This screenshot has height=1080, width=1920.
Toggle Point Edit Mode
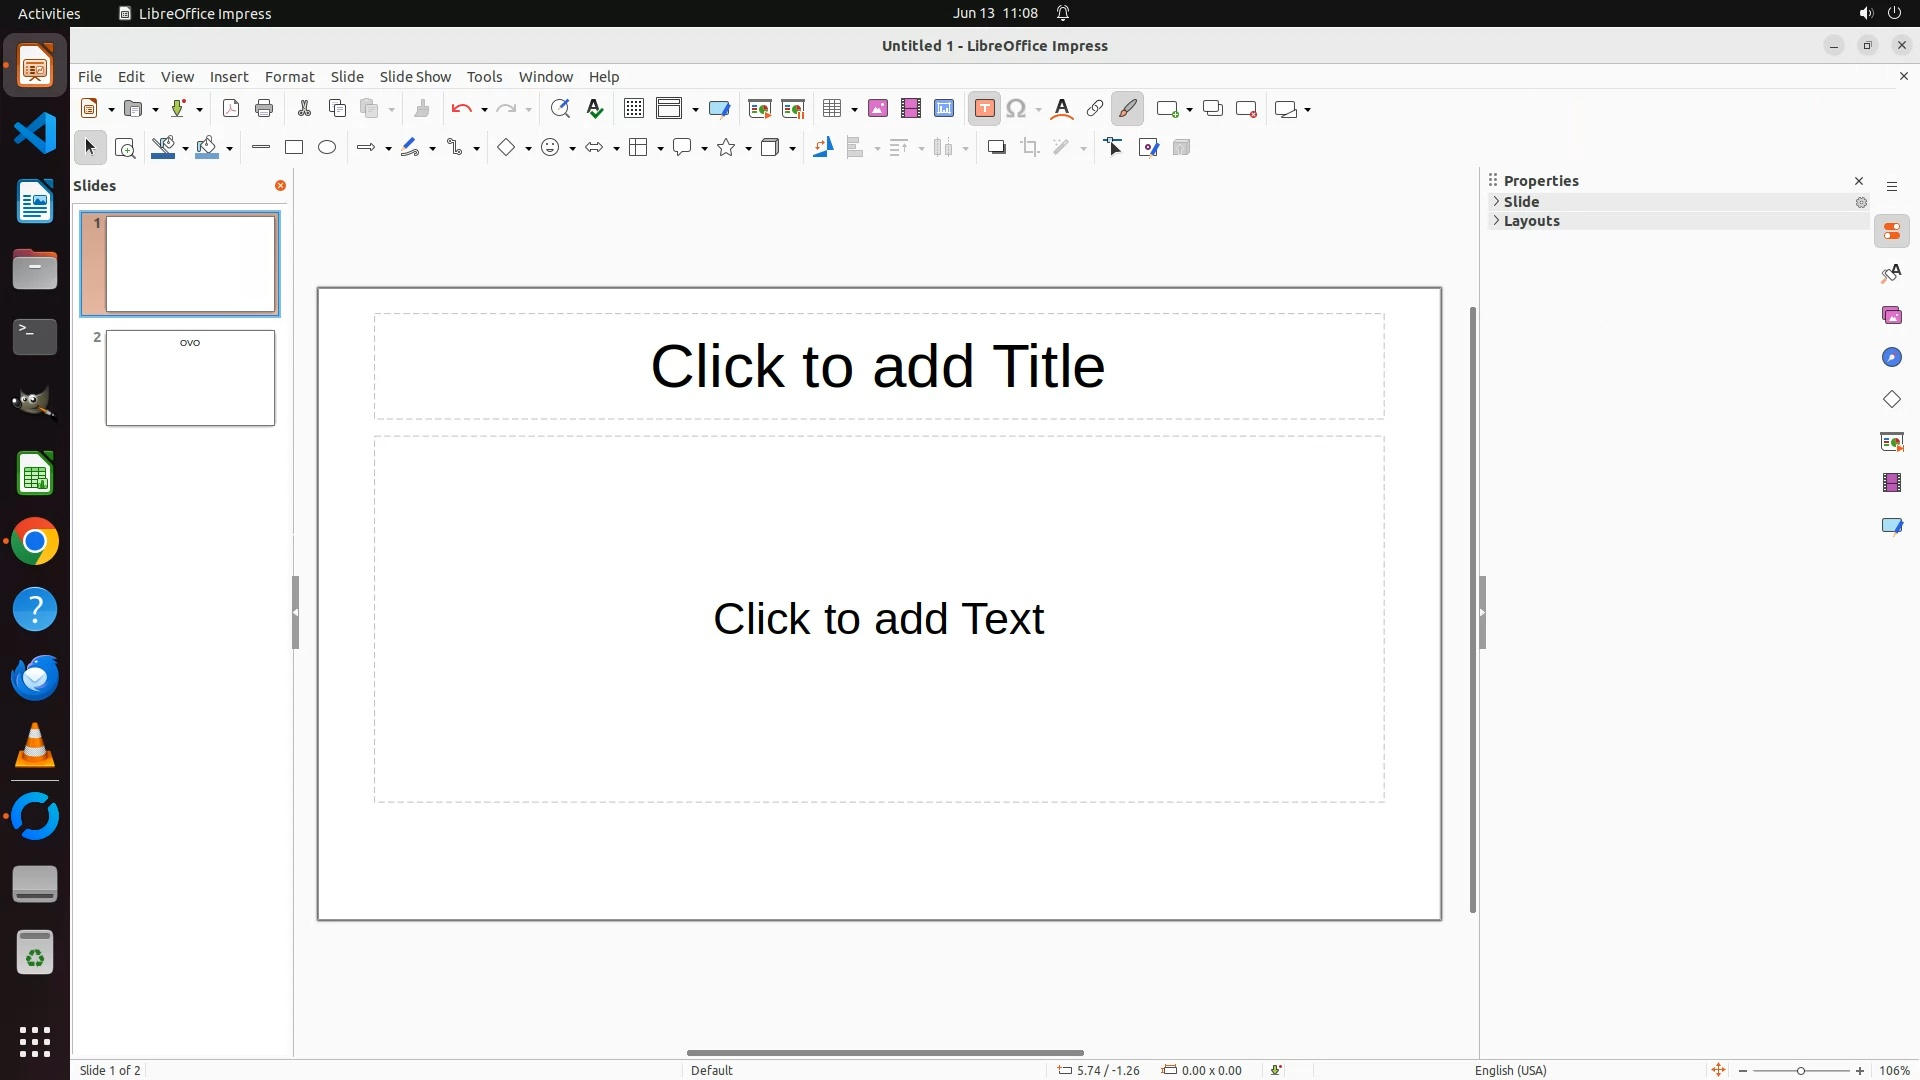(1114, 148)
